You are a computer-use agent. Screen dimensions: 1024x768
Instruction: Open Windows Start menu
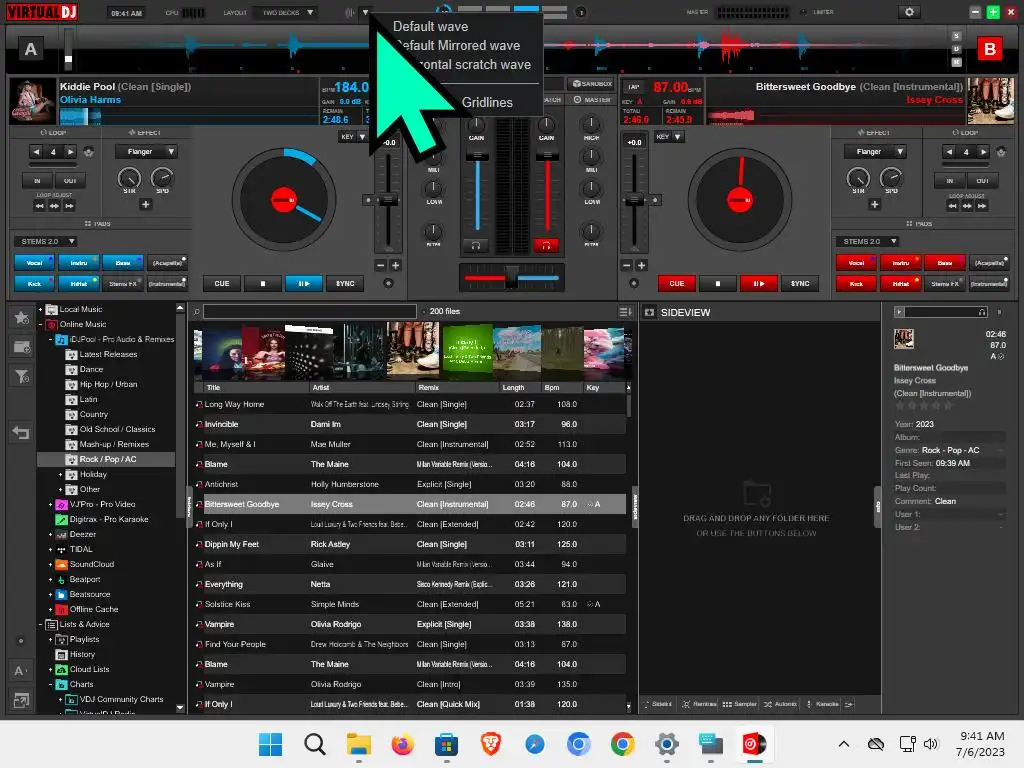270,744
